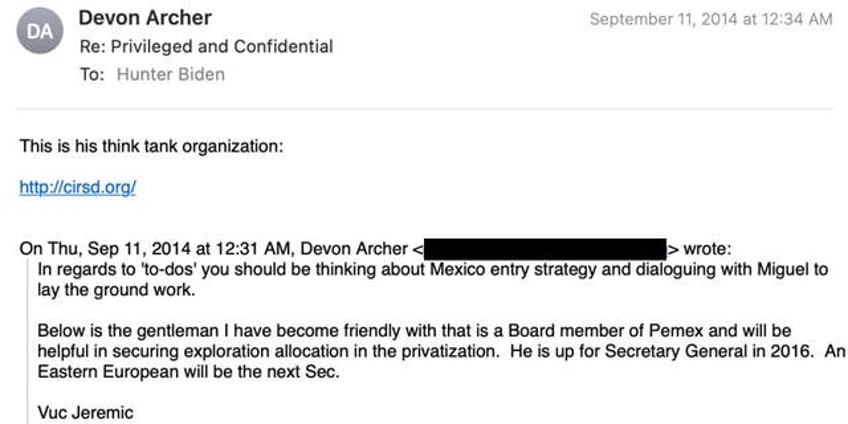
Task: Click the text "This is his think tank organization"
Action: click(x=151, y=146)
